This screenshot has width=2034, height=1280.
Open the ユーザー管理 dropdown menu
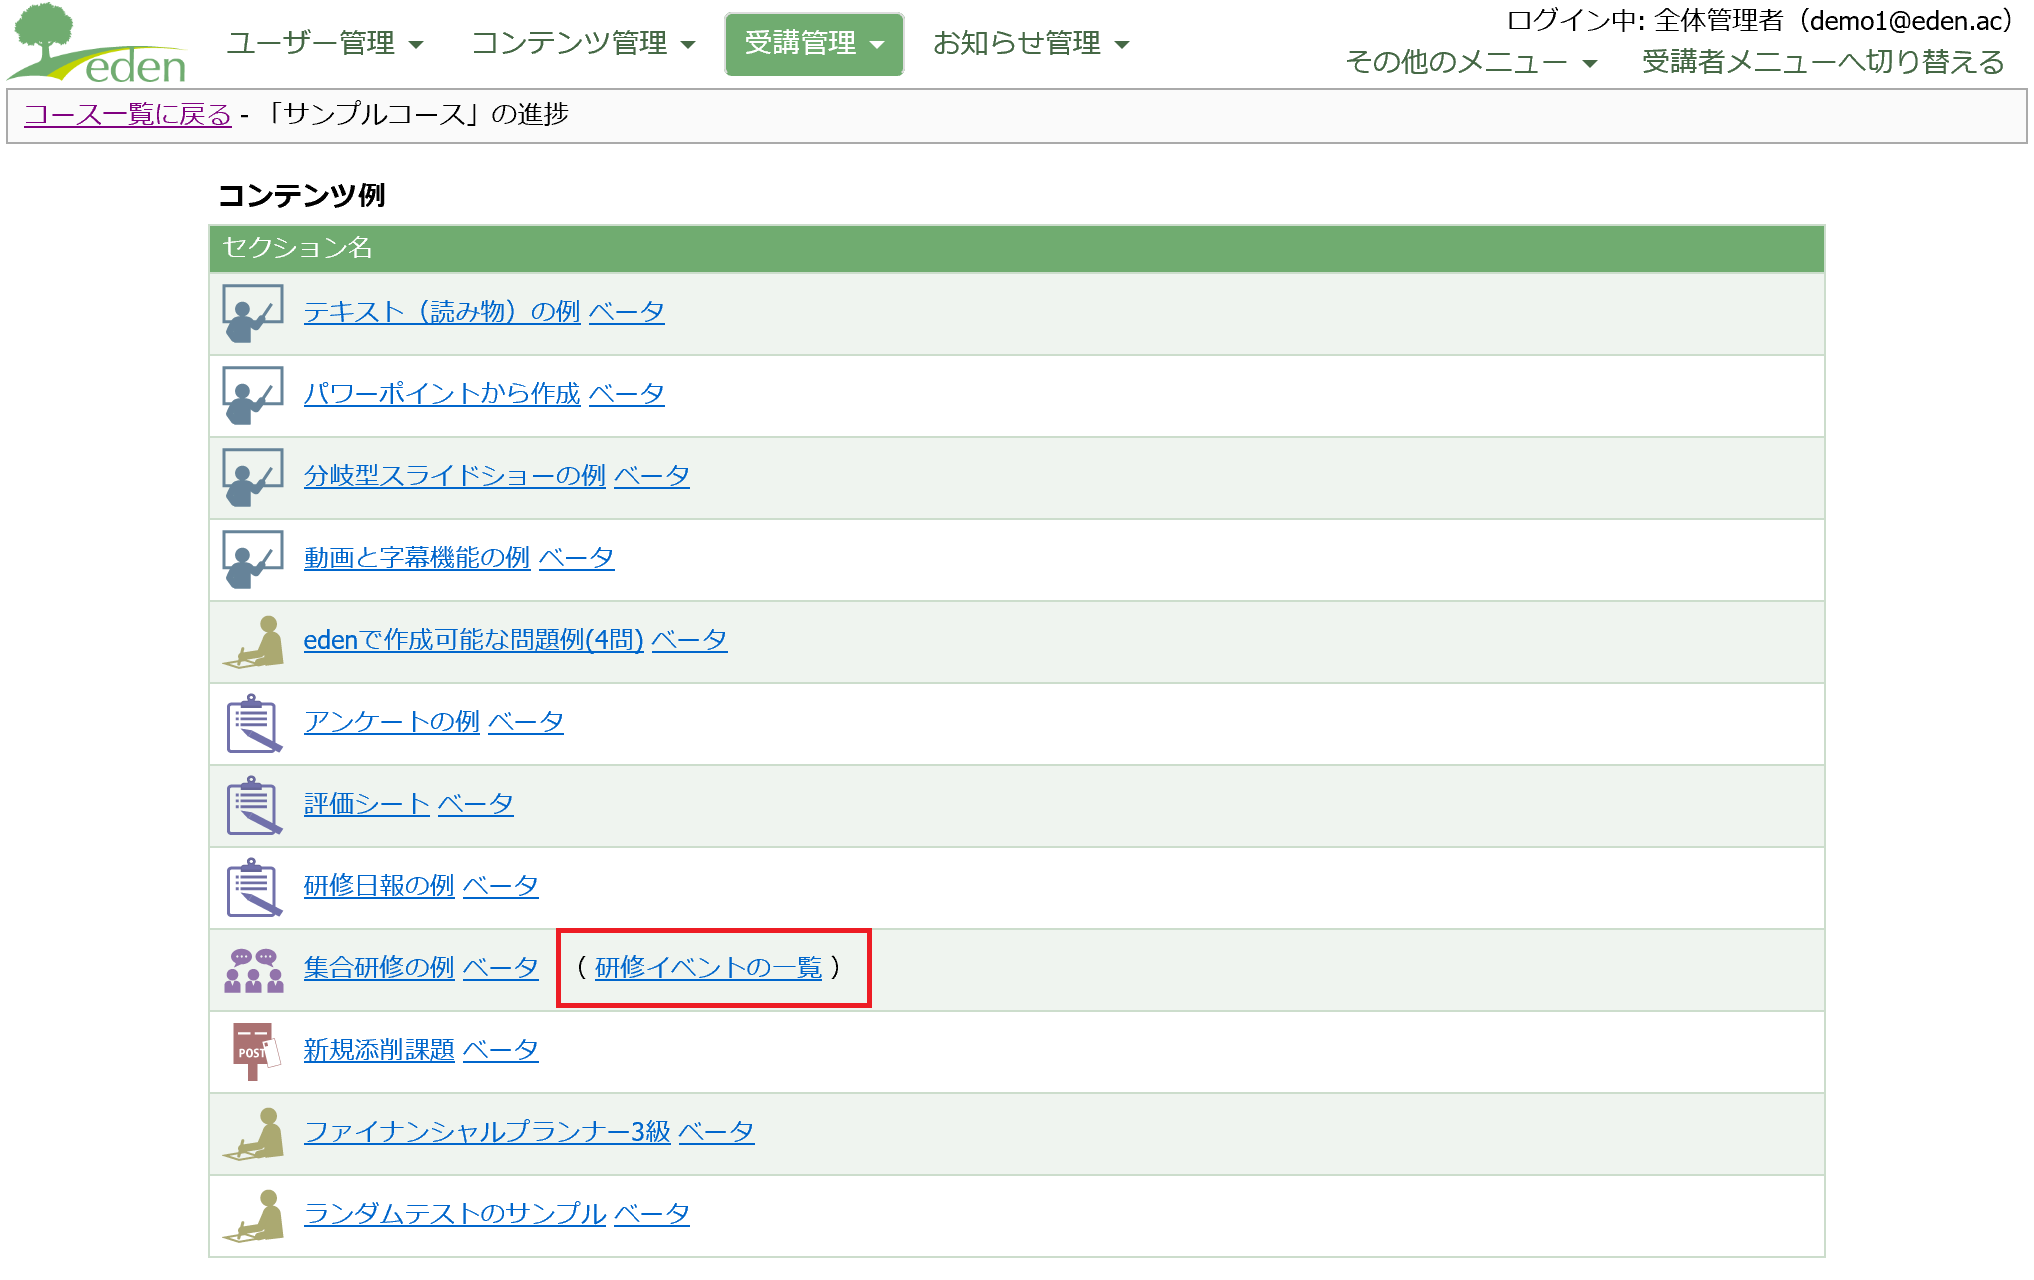point(325,43)
